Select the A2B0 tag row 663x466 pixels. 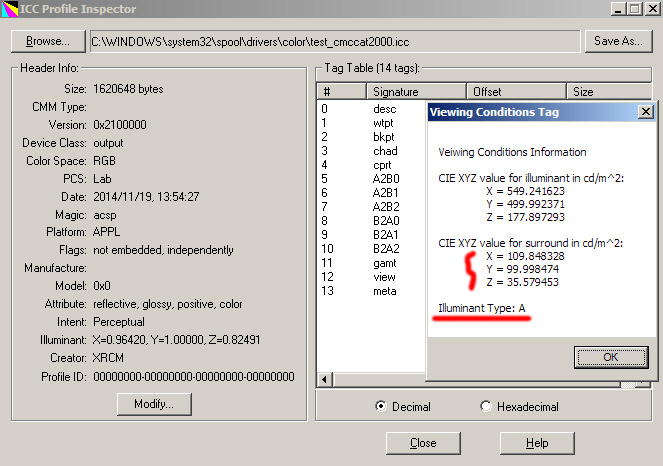tap(385, 179)
